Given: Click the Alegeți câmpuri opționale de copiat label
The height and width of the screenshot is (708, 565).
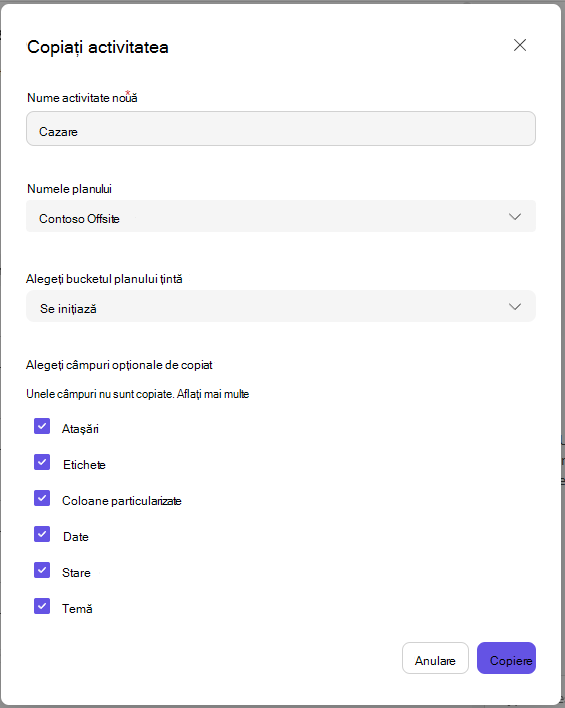Looking at the screenshot, I should tap(119, 365).
